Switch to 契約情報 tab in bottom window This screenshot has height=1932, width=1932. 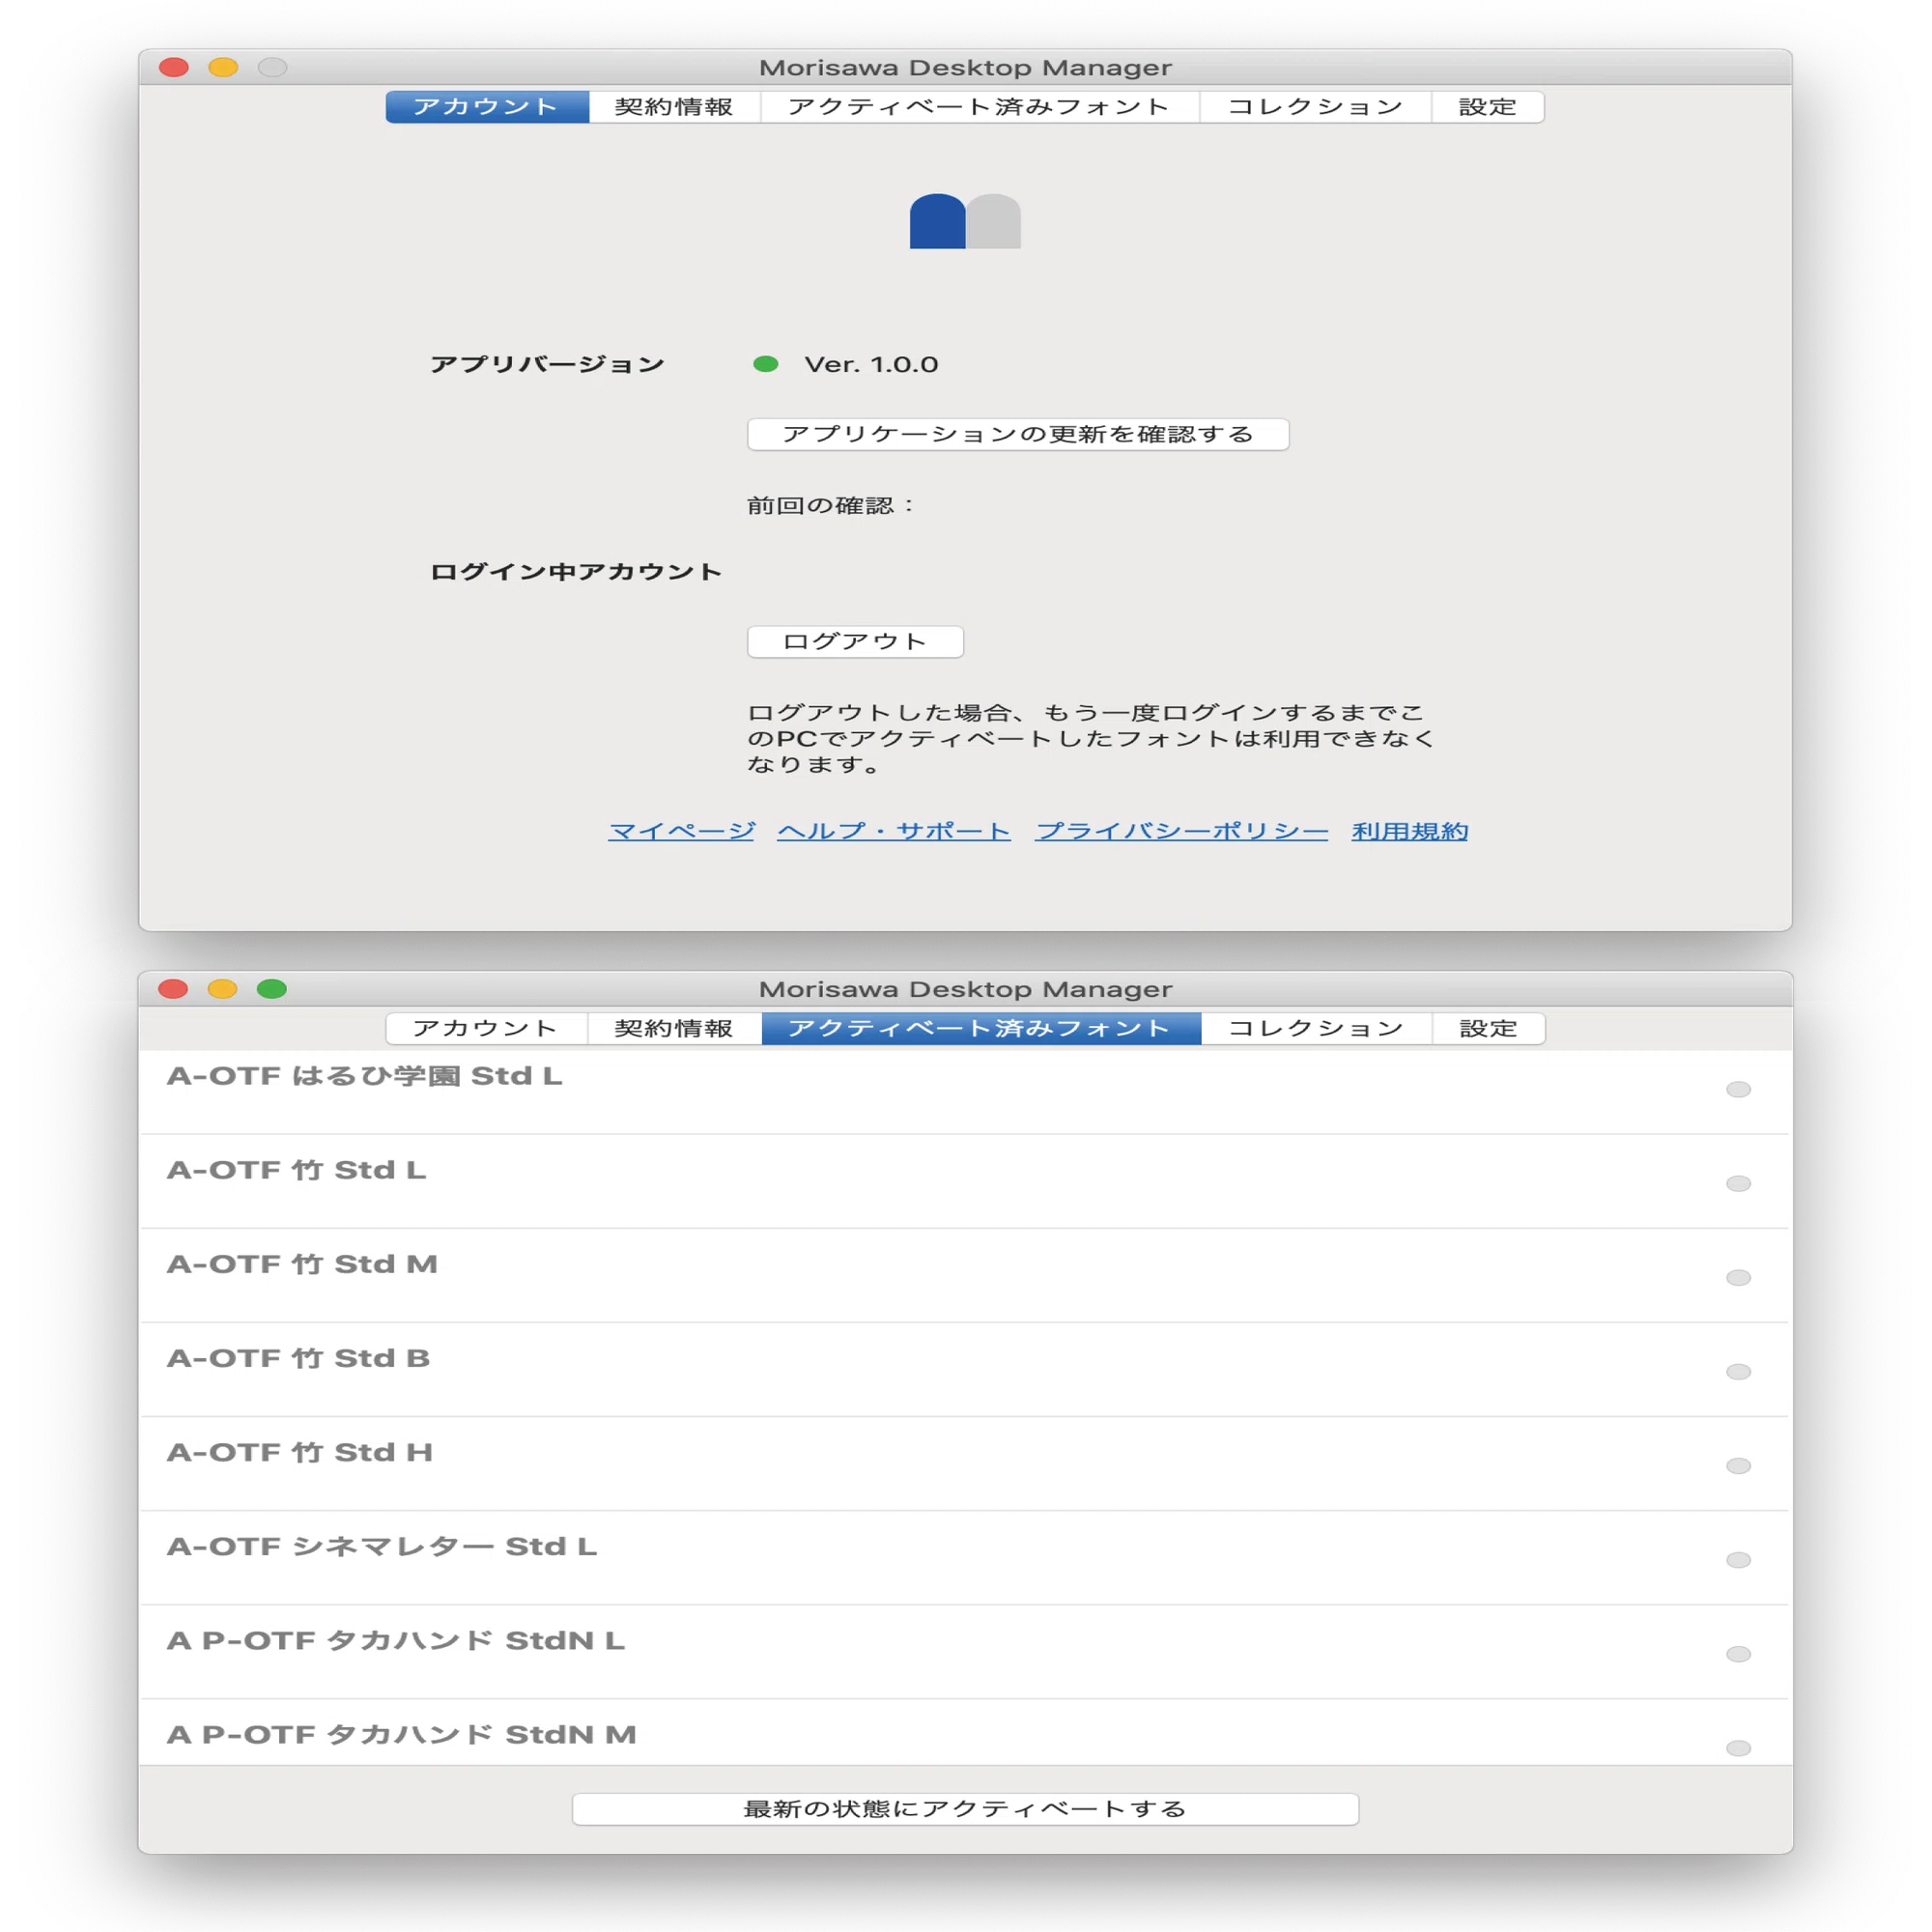[674, 1028]
